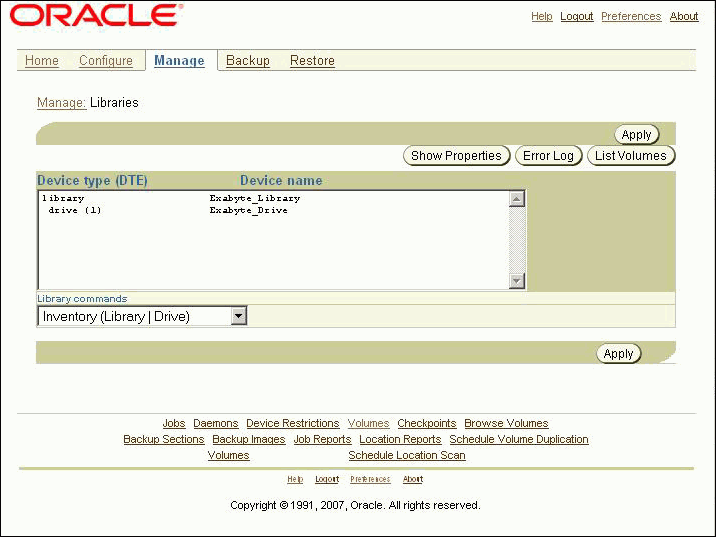This screenshot has width=716, height=537.
Task: Switch to the Home tab
Action: point(42,61)
